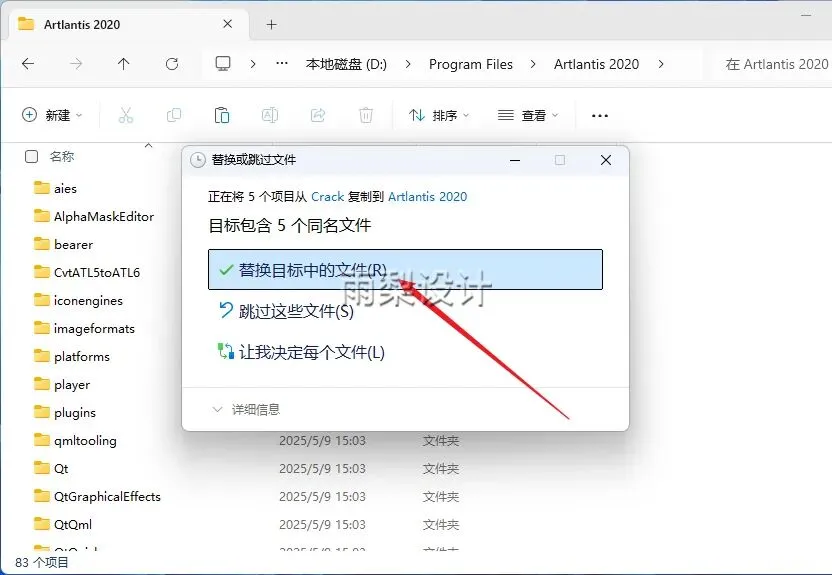Click the 83 个项目 status bar text
This screenshot has width=832, height=575.
pyautogui.click(x=42, y=562)
